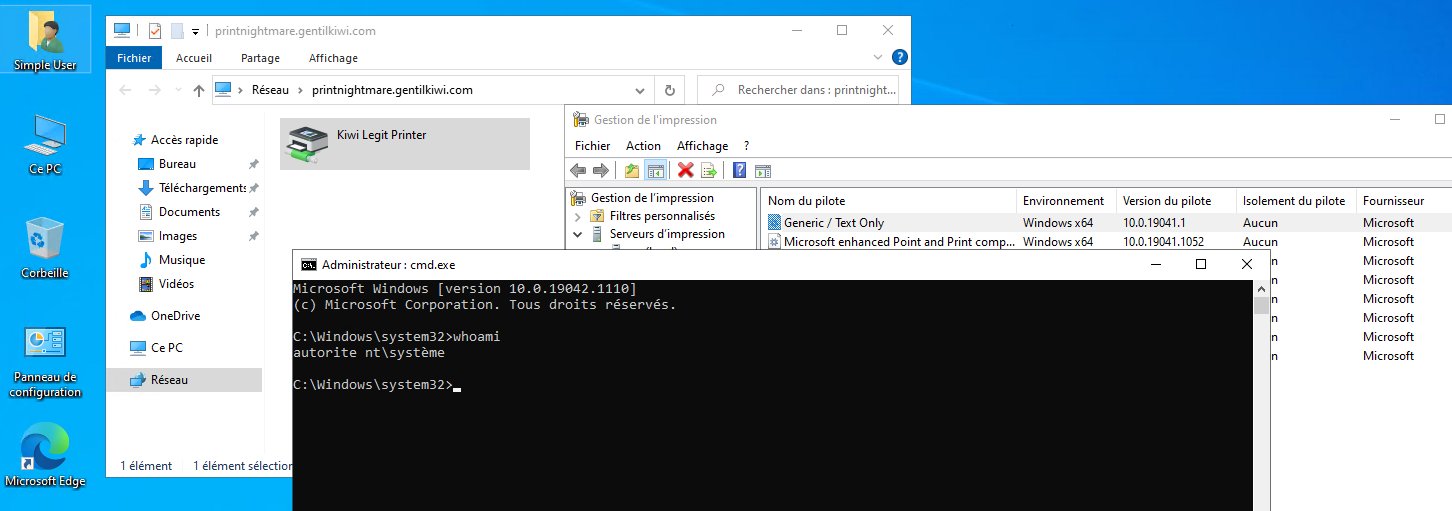Expand the Explorer ribbon with the chevron
Image resolution: width=1452 pixels, height=511 pixels.
tap(878, 58)
